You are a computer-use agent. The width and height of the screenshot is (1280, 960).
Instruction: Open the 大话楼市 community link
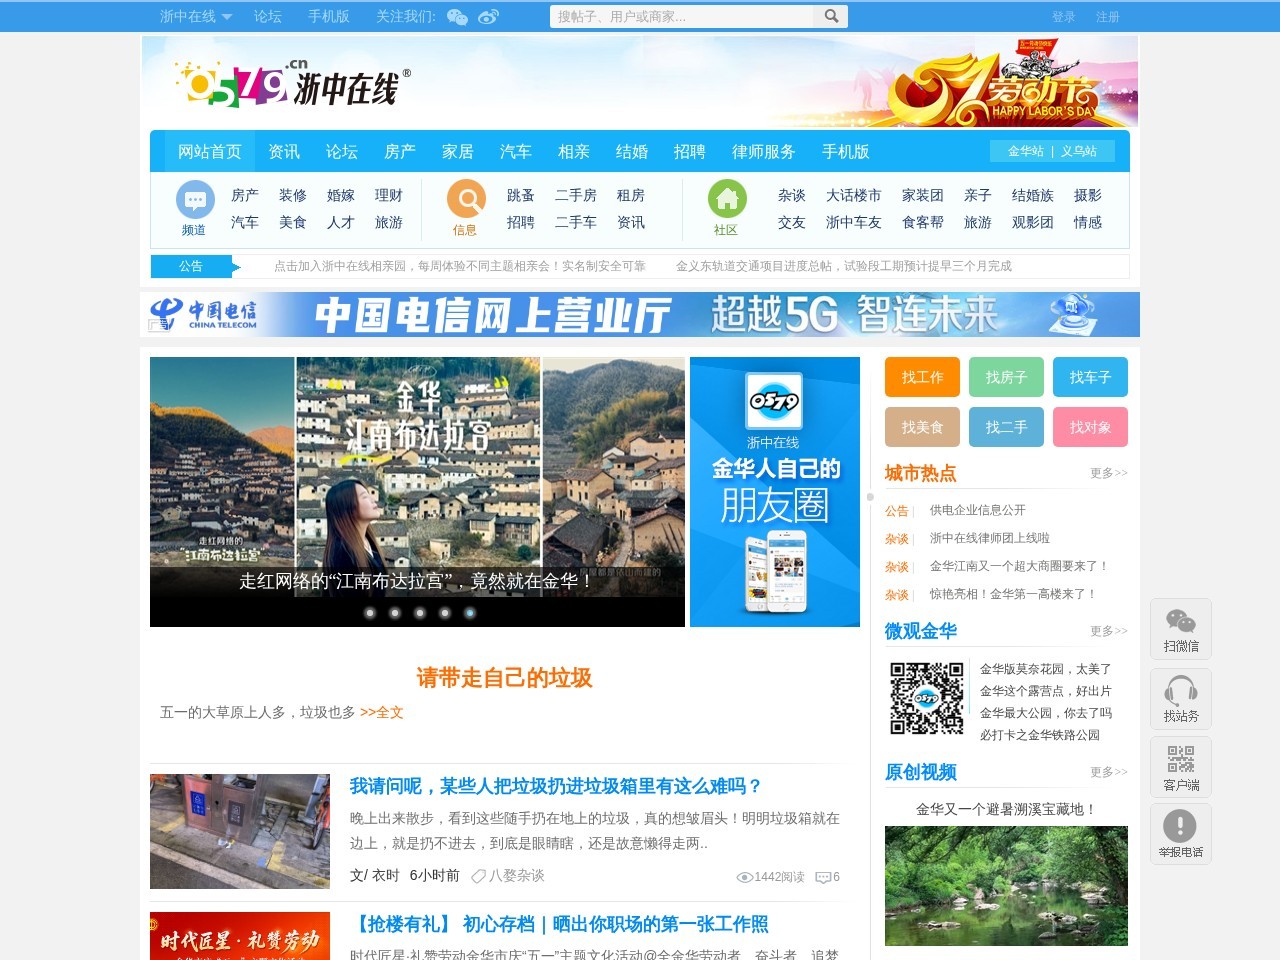[854, 195]
